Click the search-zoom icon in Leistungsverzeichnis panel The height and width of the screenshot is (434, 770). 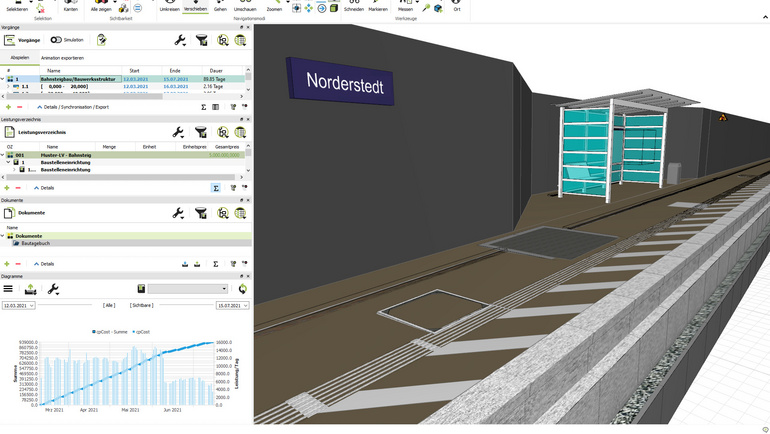point(222,132)
